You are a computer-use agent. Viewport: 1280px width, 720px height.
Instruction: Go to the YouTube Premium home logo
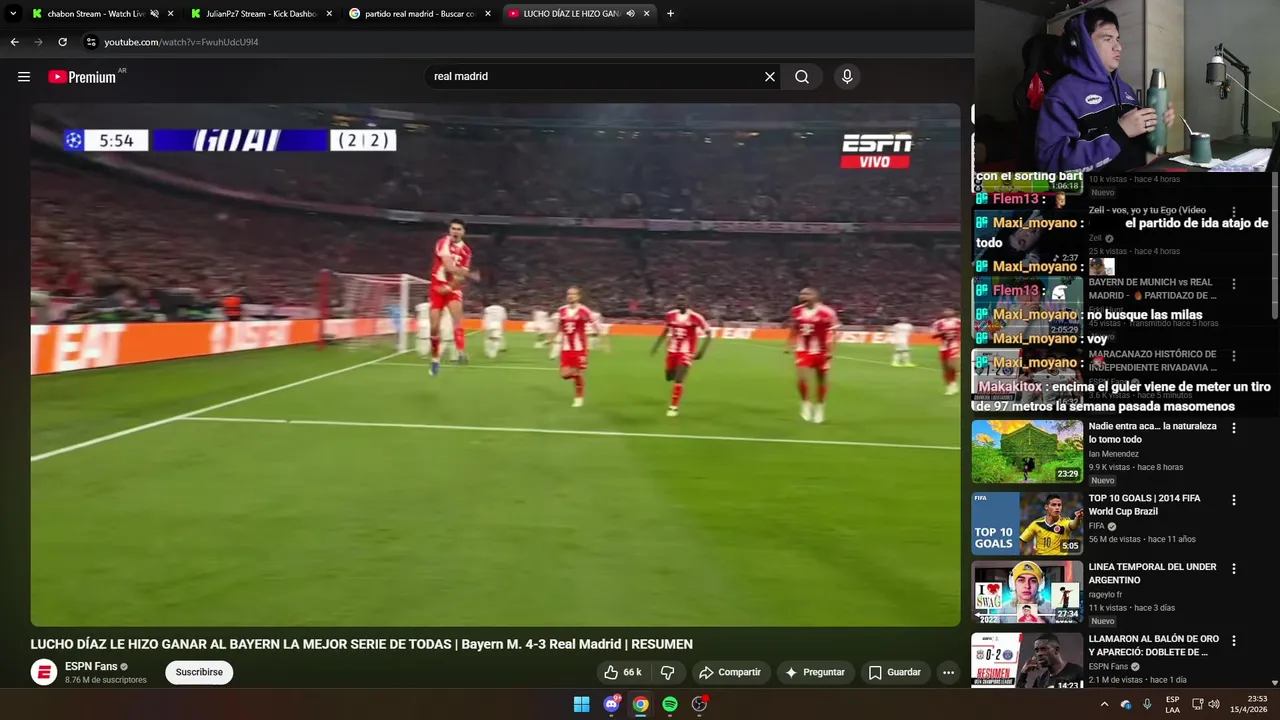pyautogui.click(x=82, y=76)
